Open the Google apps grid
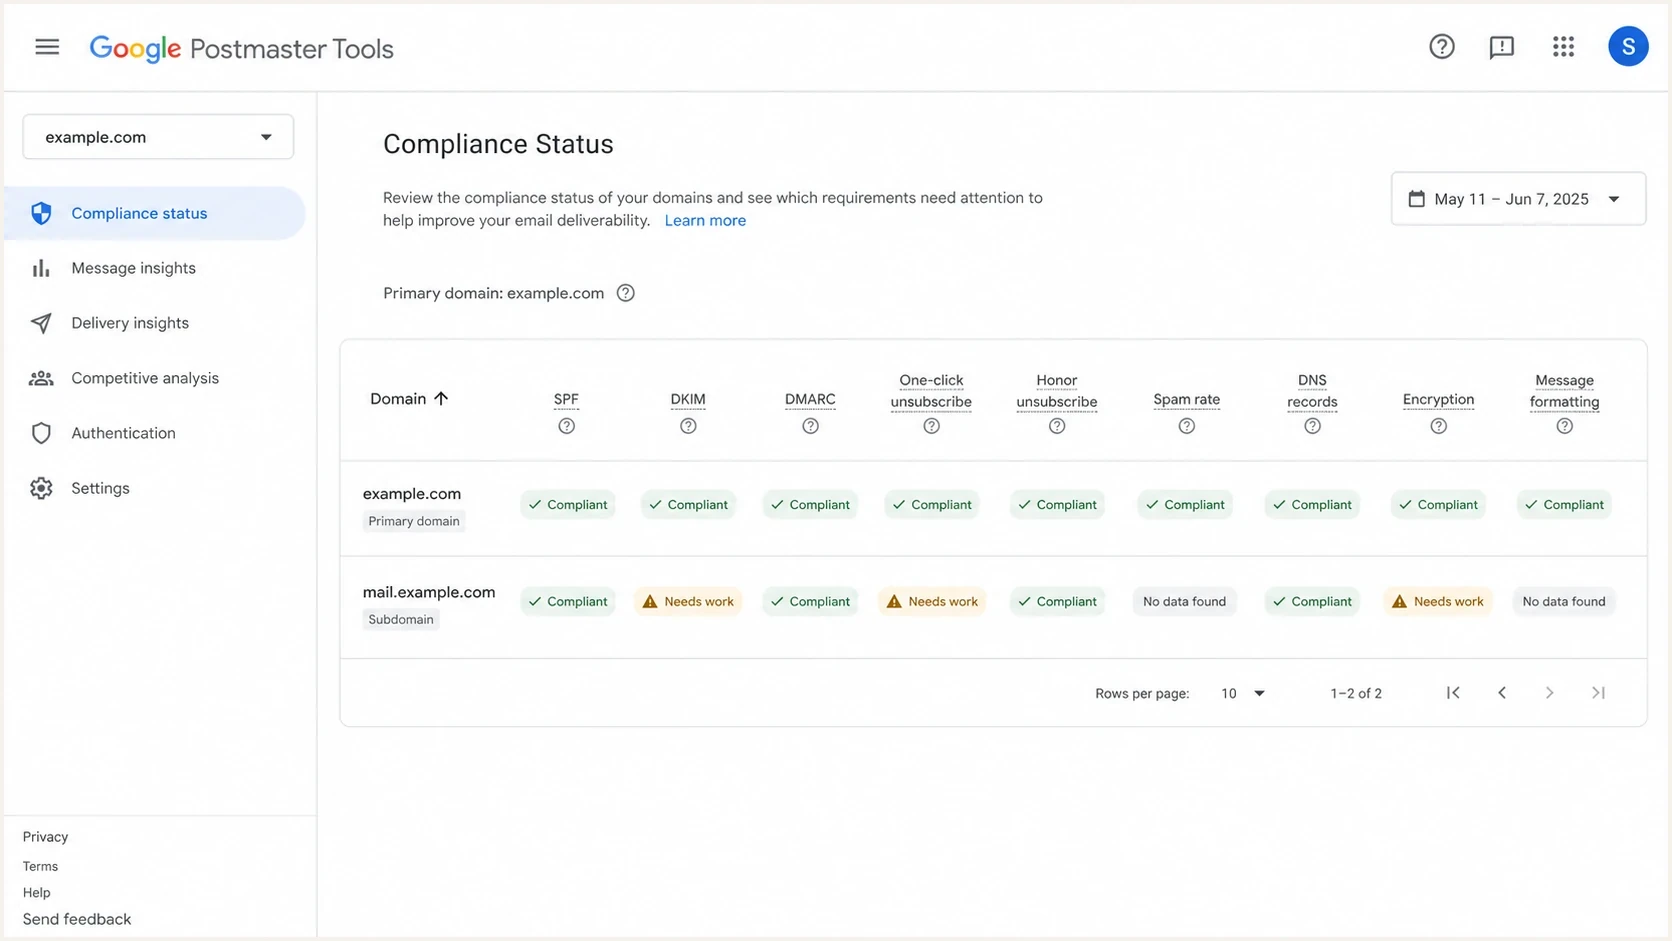Viewport: 1672px width, 941px height. (1563, 47)
